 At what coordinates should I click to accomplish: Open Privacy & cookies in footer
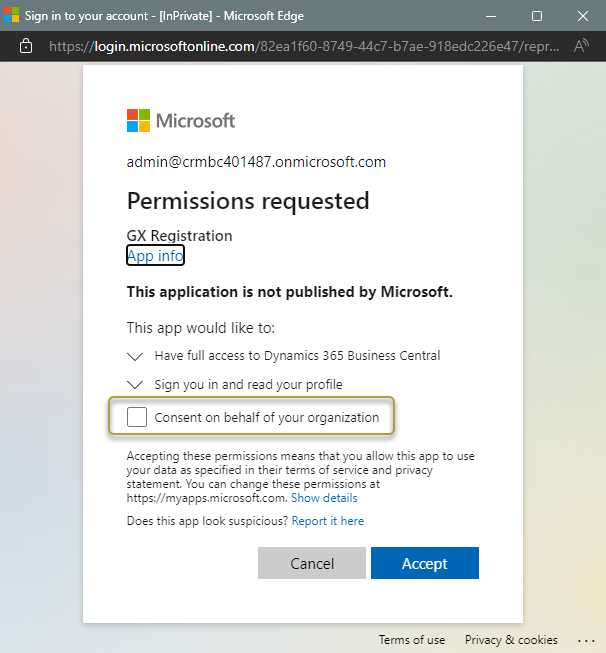pyautogui.click(x=511, y=640)
